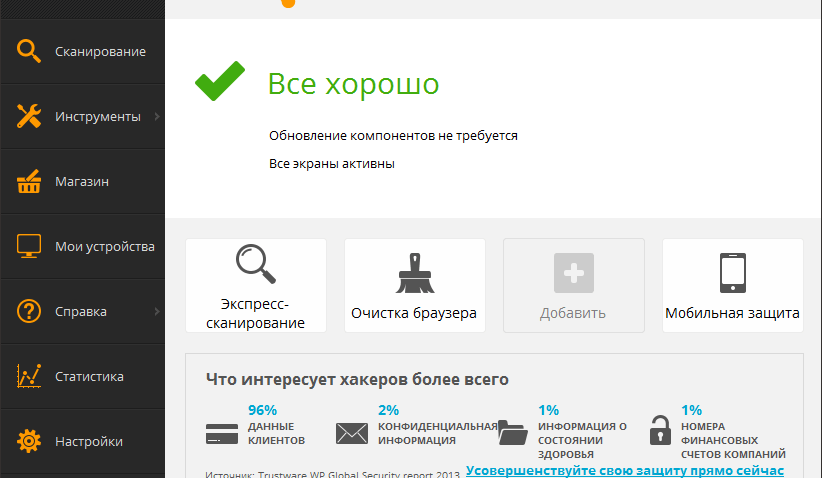
Task: Click the smartphone icon on the Мобильная защита tile
Action: tap(733, 273)
